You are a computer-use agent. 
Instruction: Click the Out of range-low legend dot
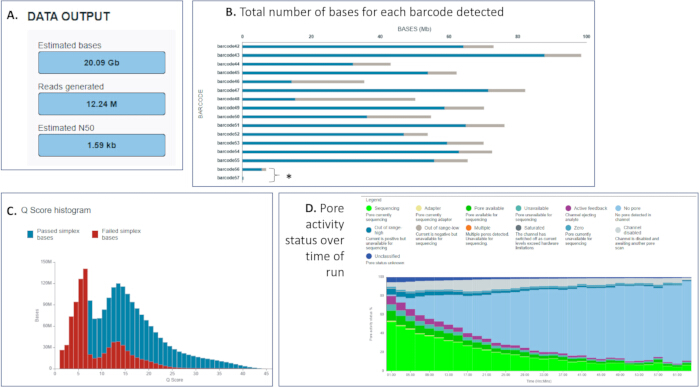tap(418, 228)
